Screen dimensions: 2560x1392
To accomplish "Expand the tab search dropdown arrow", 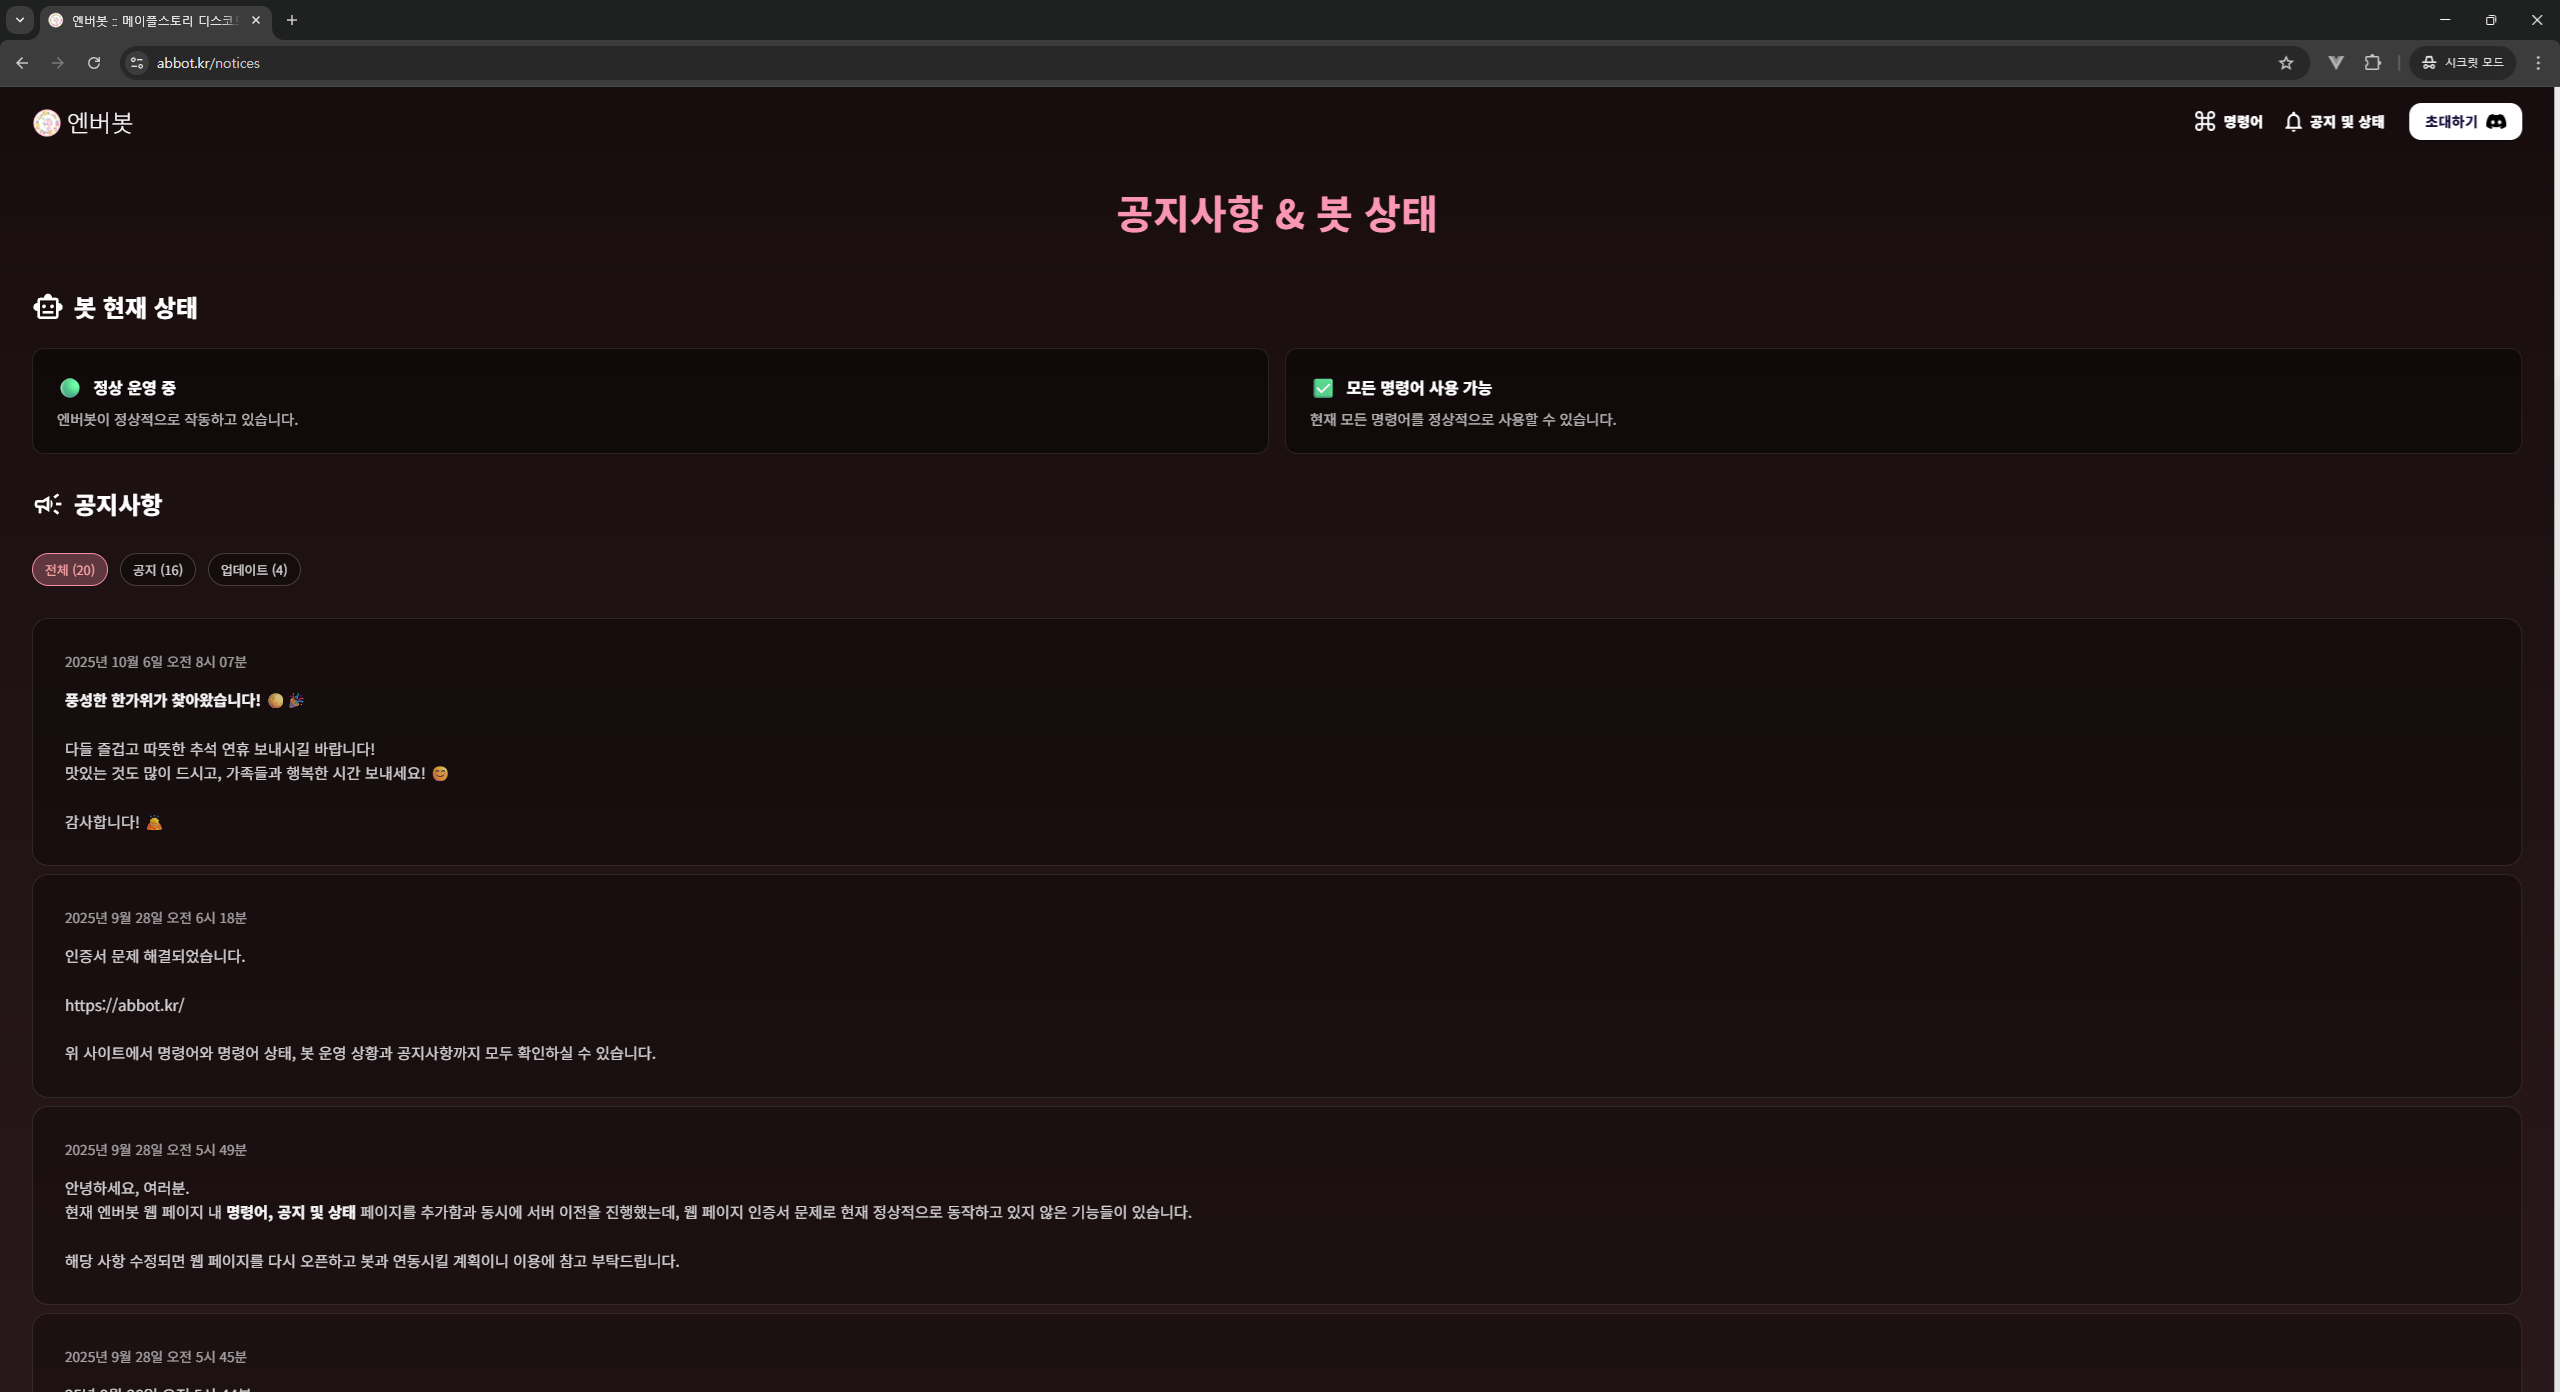I will click(19, 20).
